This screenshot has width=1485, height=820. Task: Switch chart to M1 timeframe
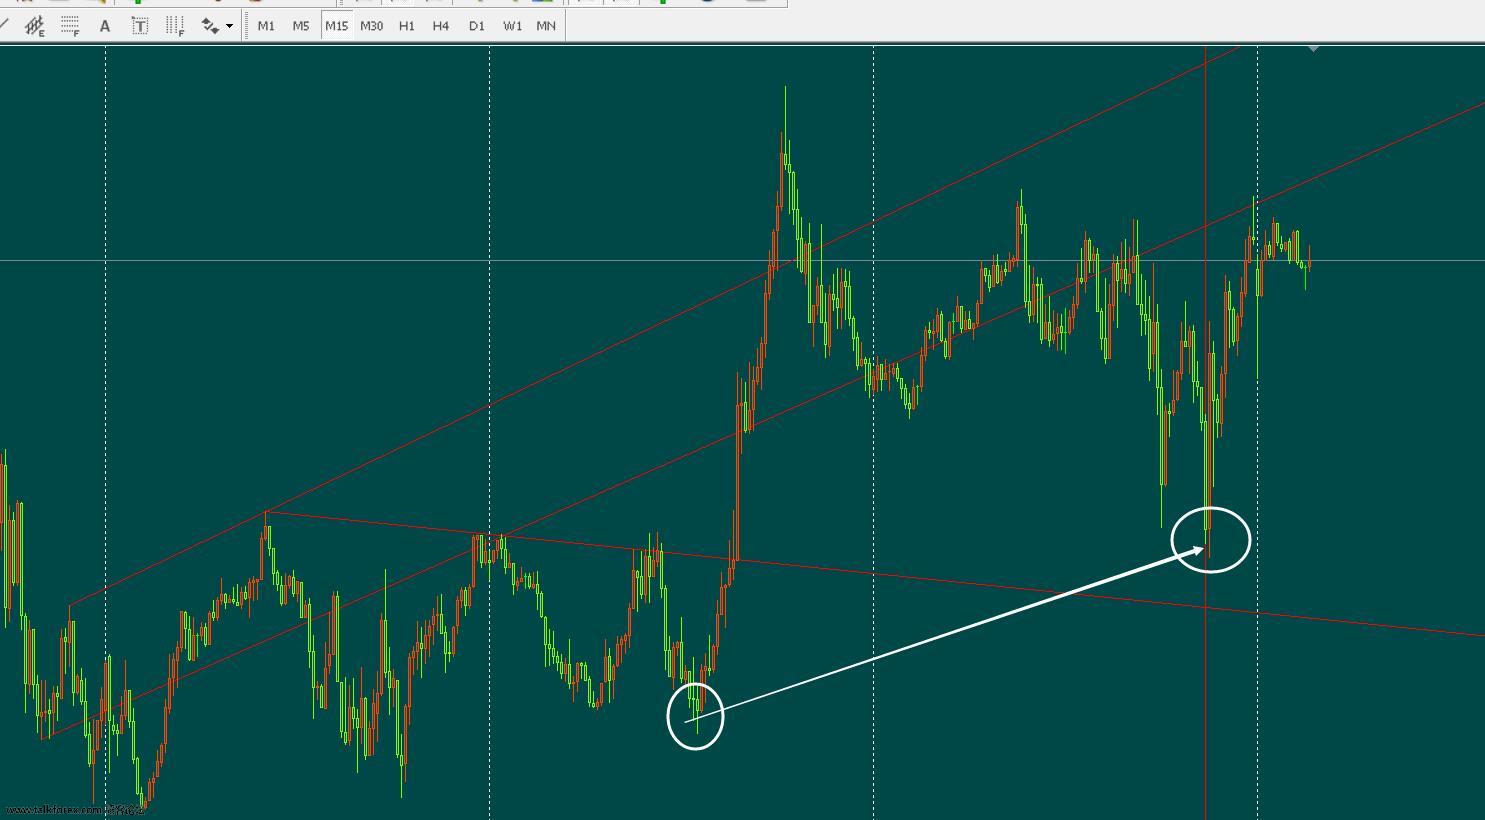pos(266,26)
